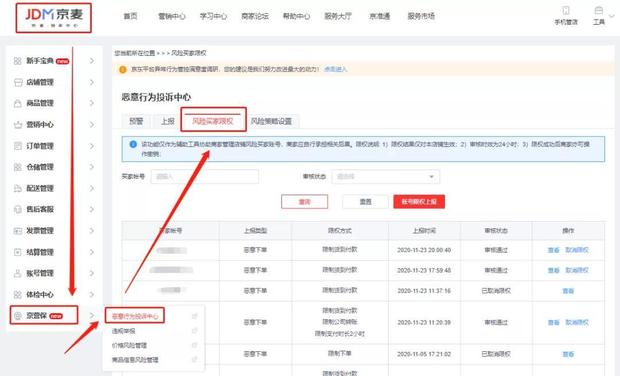Click the orange notice warning icon
The width and height of the screenshot is (620, 376).
(x=123, y=70)
